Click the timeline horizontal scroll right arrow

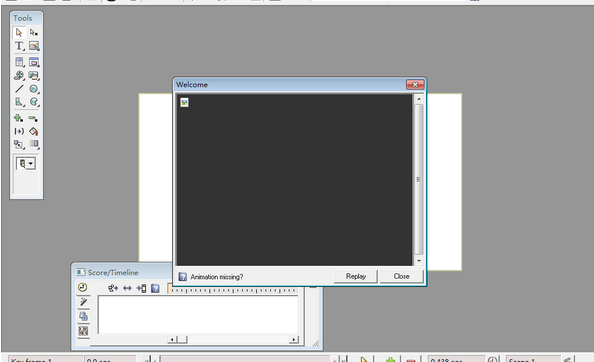click(294, 340)
